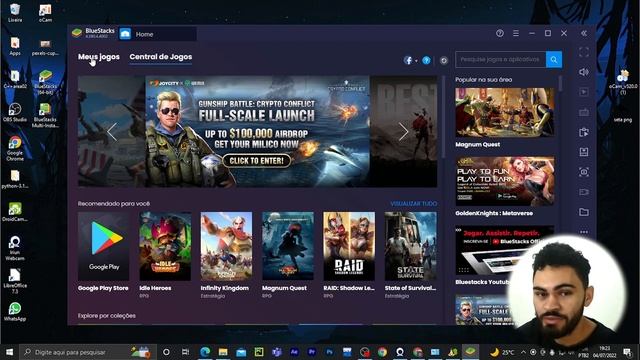Open WhatsApp desktop shortcut
Viewport: 640px width, 360px height.
click(15, 312)
